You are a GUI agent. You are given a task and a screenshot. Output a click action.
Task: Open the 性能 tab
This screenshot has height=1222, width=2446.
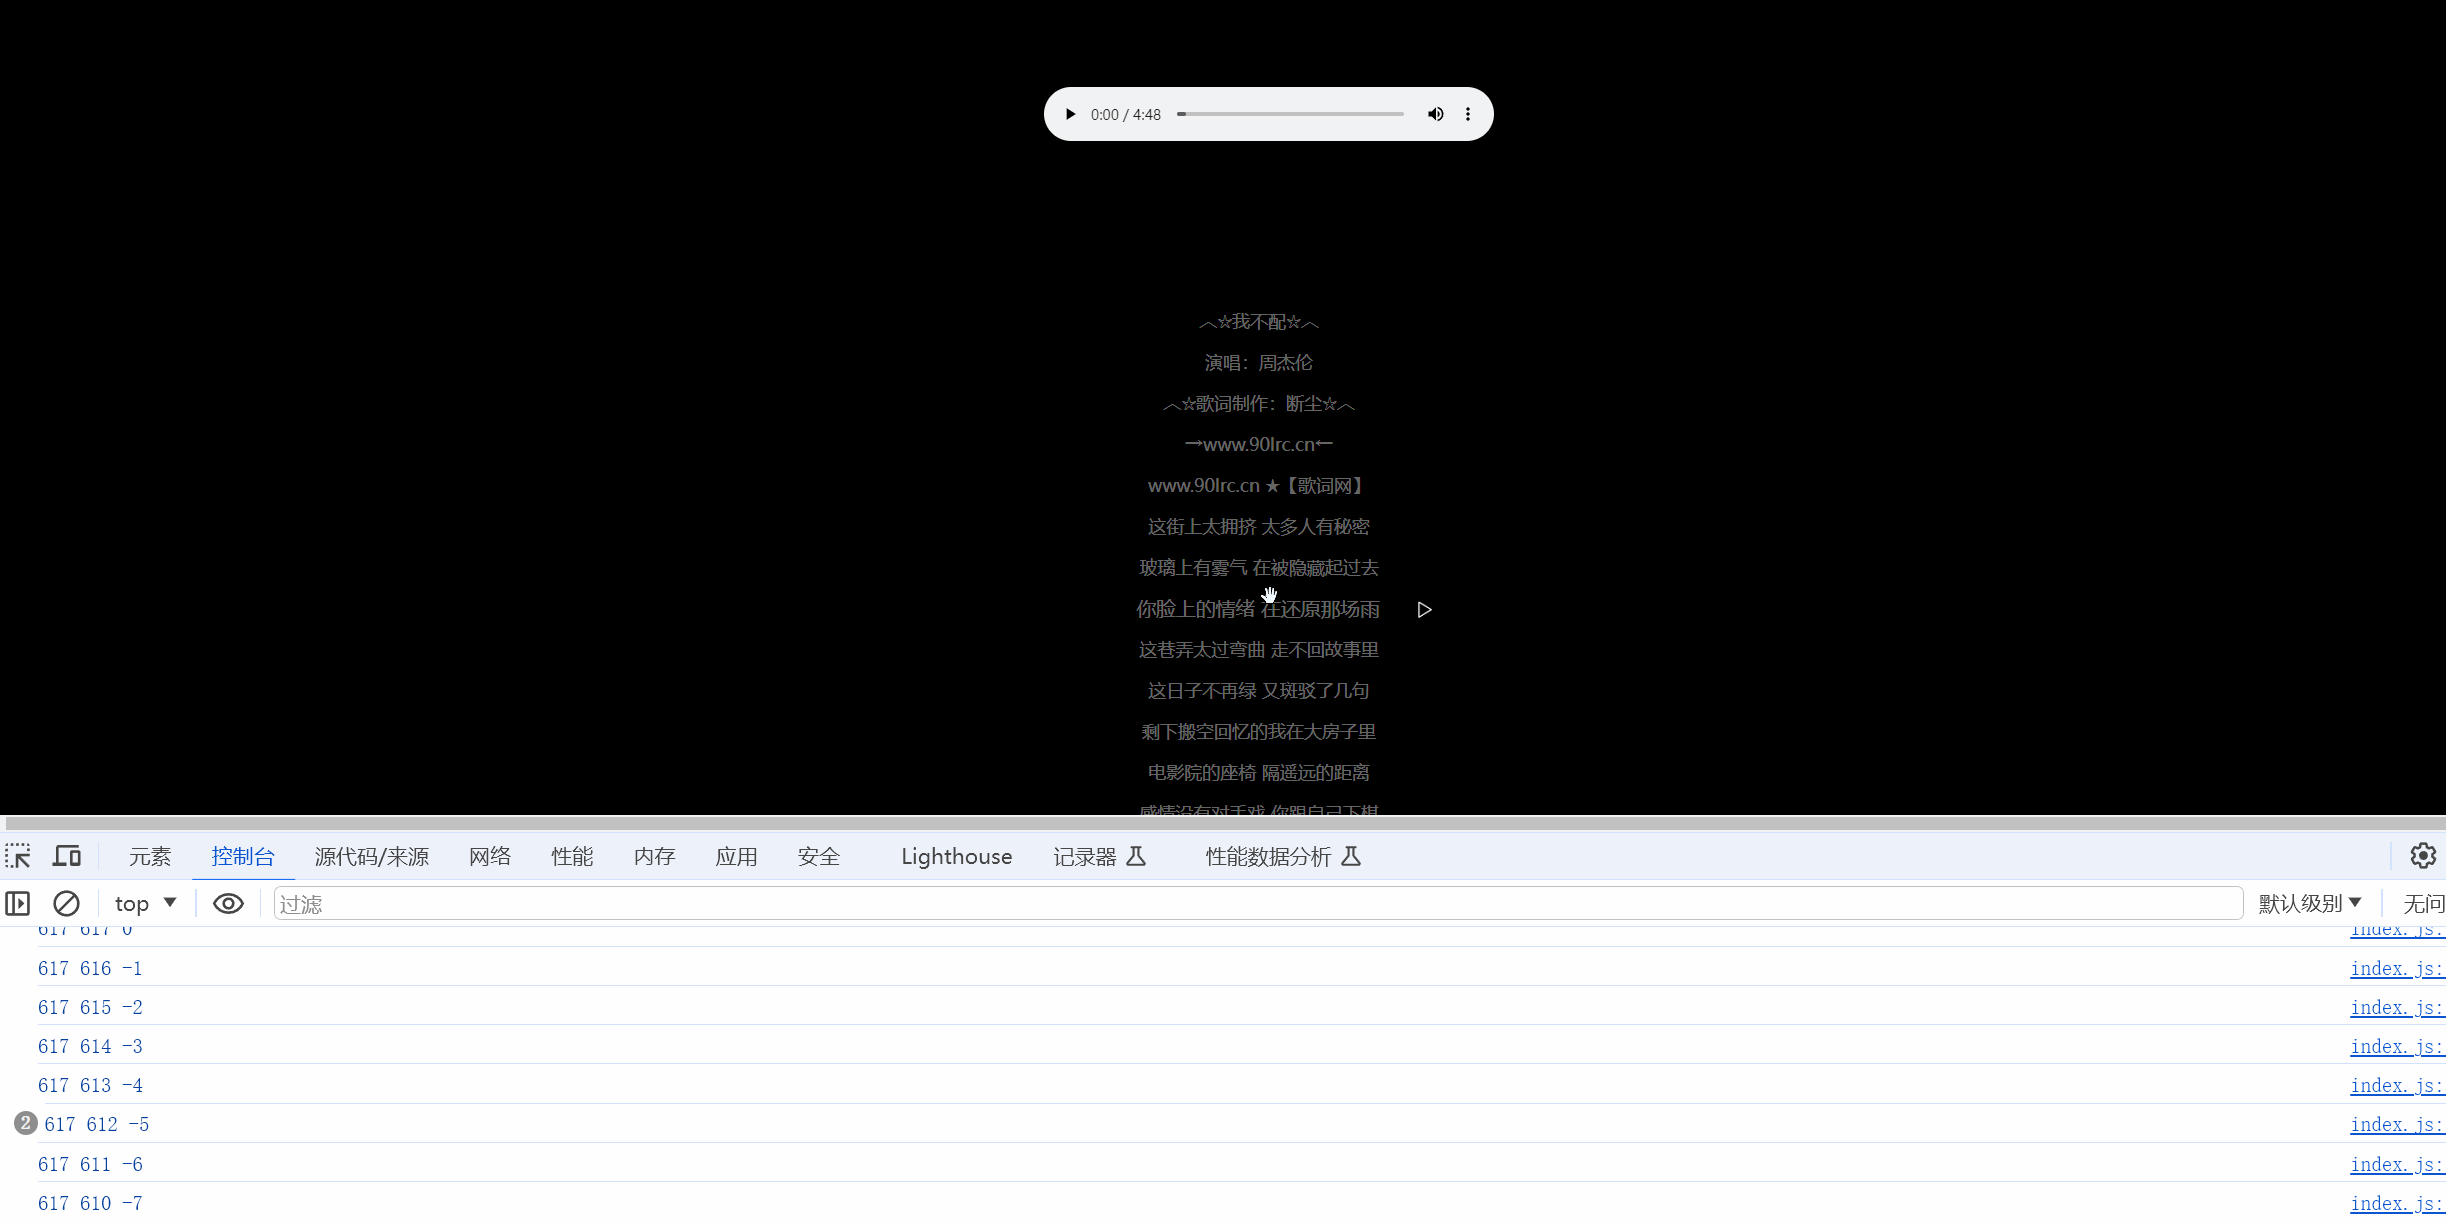coord(572,857)
